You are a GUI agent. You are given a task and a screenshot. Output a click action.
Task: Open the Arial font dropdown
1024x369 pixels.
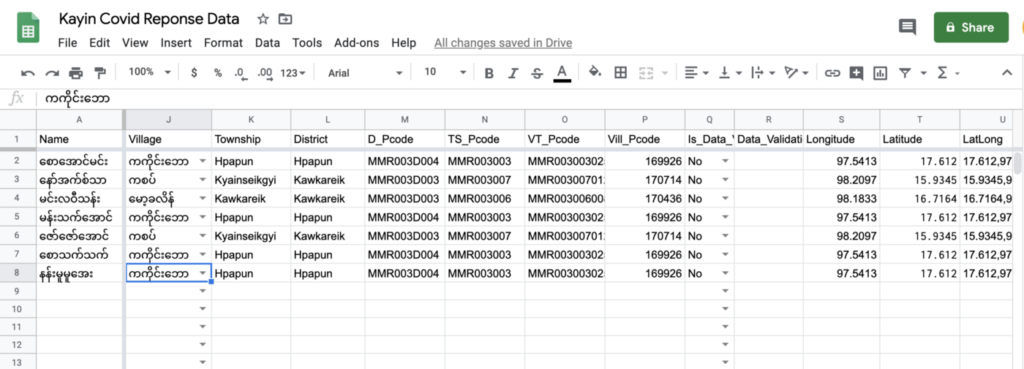(365, 72)
